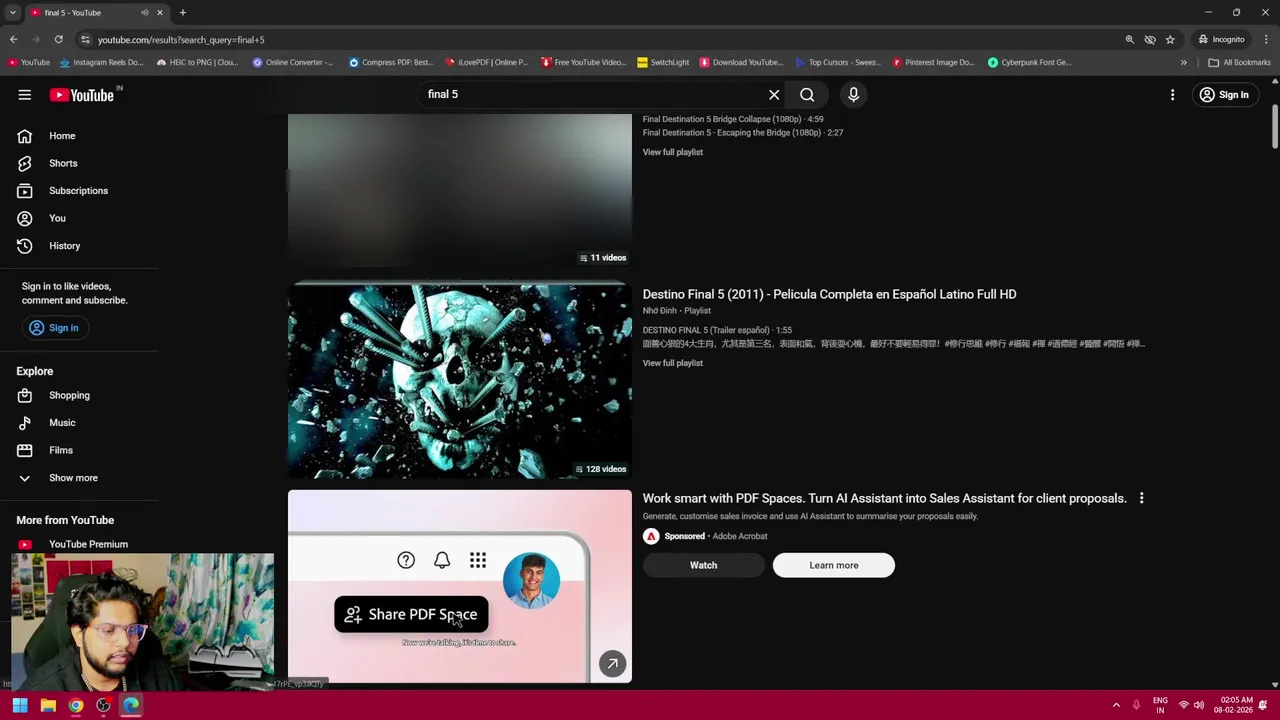
Task: Click Sign in button at top right
Action: (x=1225, y=95)
